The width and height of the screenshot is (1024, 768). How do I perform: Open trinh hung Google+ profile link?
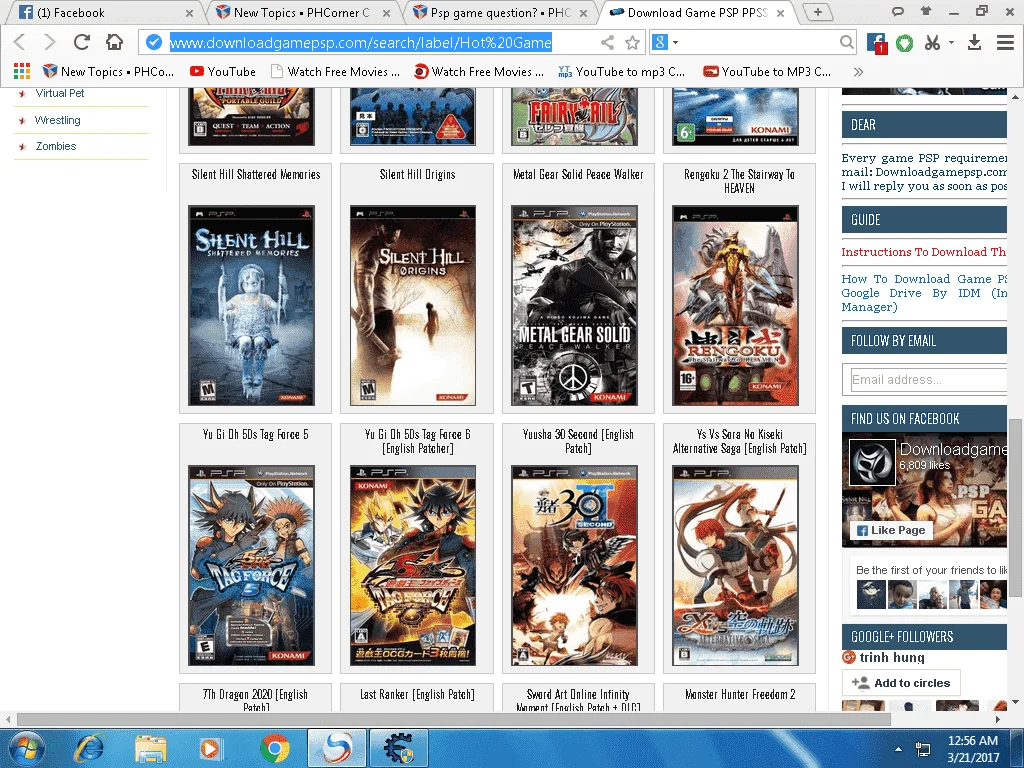(x=892, y=658)
